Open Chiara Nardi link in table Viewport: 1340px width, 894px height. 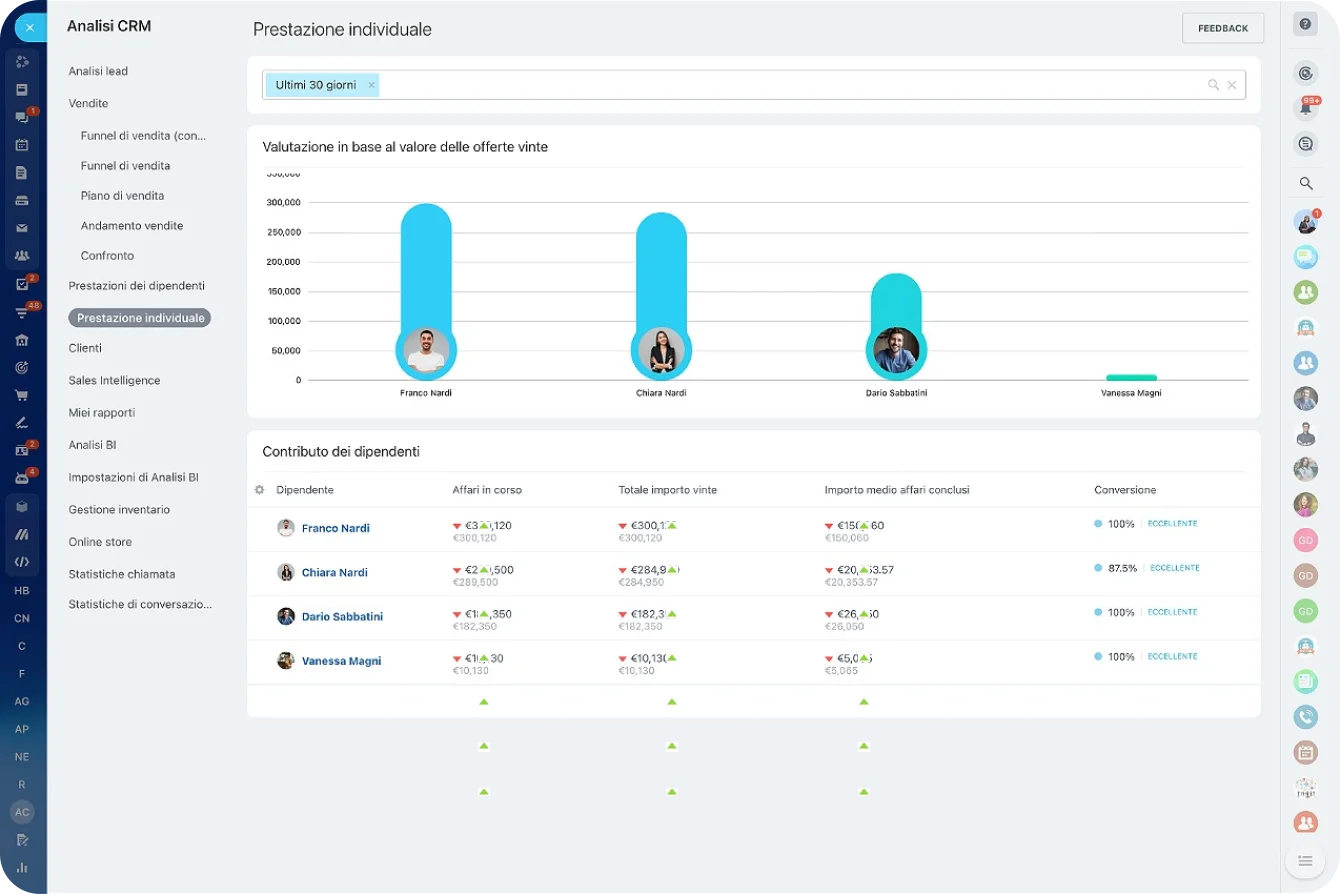point(334,572)
